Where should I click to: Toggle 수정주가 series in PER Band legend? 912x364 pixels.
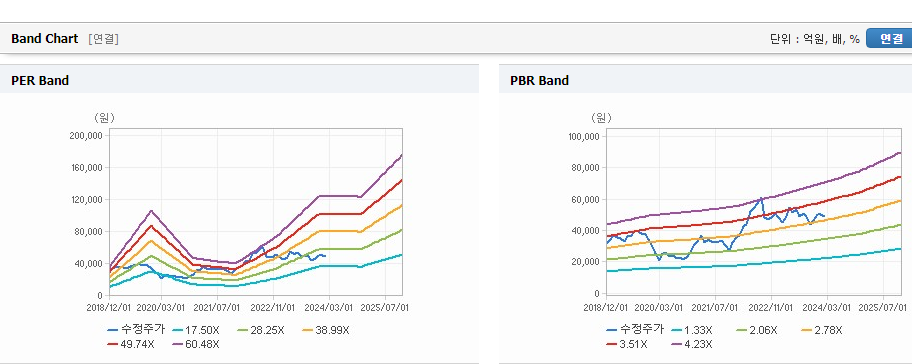coord(136,330)
